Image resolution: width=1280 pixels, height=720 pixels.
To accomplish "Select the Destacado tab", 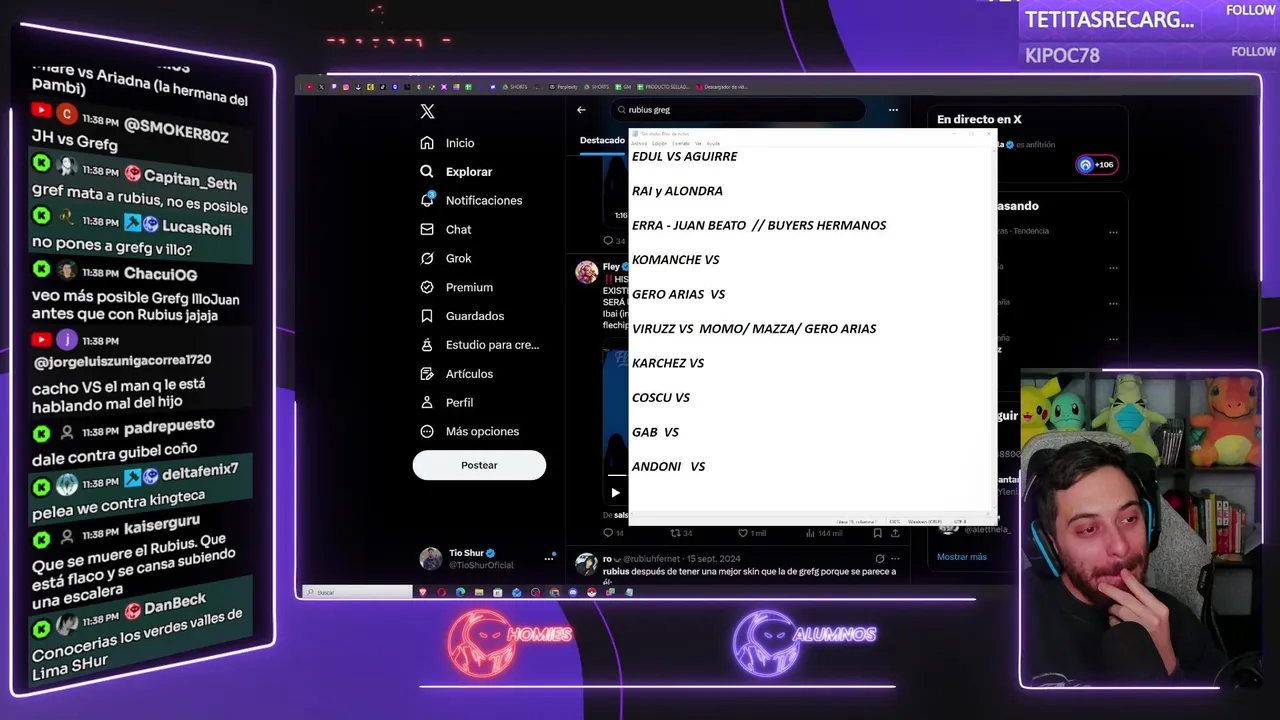I will (x=602, y=140).
